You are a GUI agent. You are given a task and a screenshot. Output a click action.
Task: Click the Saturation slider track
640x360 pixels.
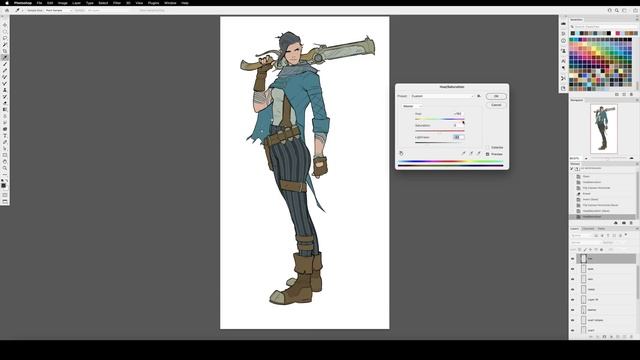440,131
